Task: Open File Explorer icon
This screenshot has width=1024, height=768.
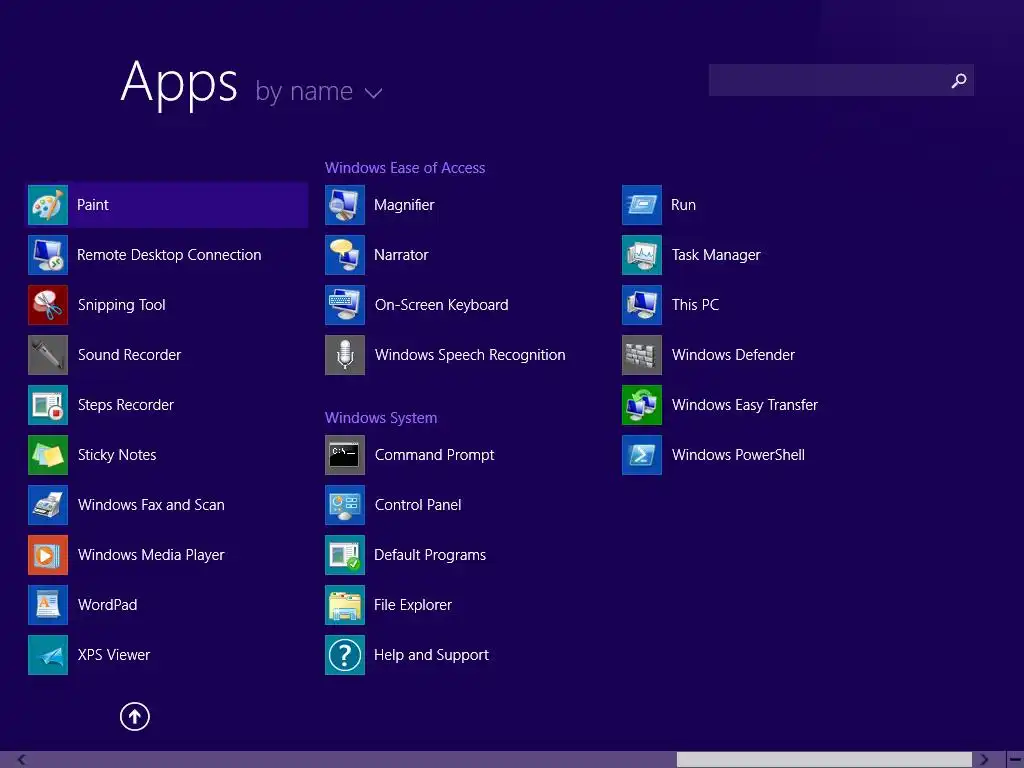Action: tap(345, 605)
